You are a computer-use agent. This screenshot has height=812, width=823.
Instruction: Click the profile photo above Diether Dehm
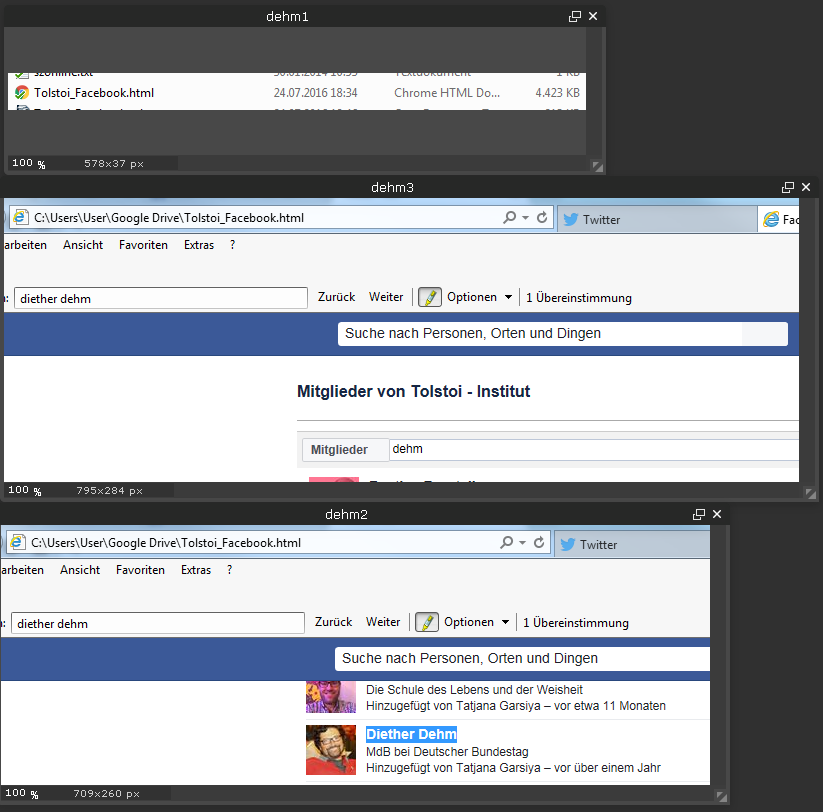331,697
